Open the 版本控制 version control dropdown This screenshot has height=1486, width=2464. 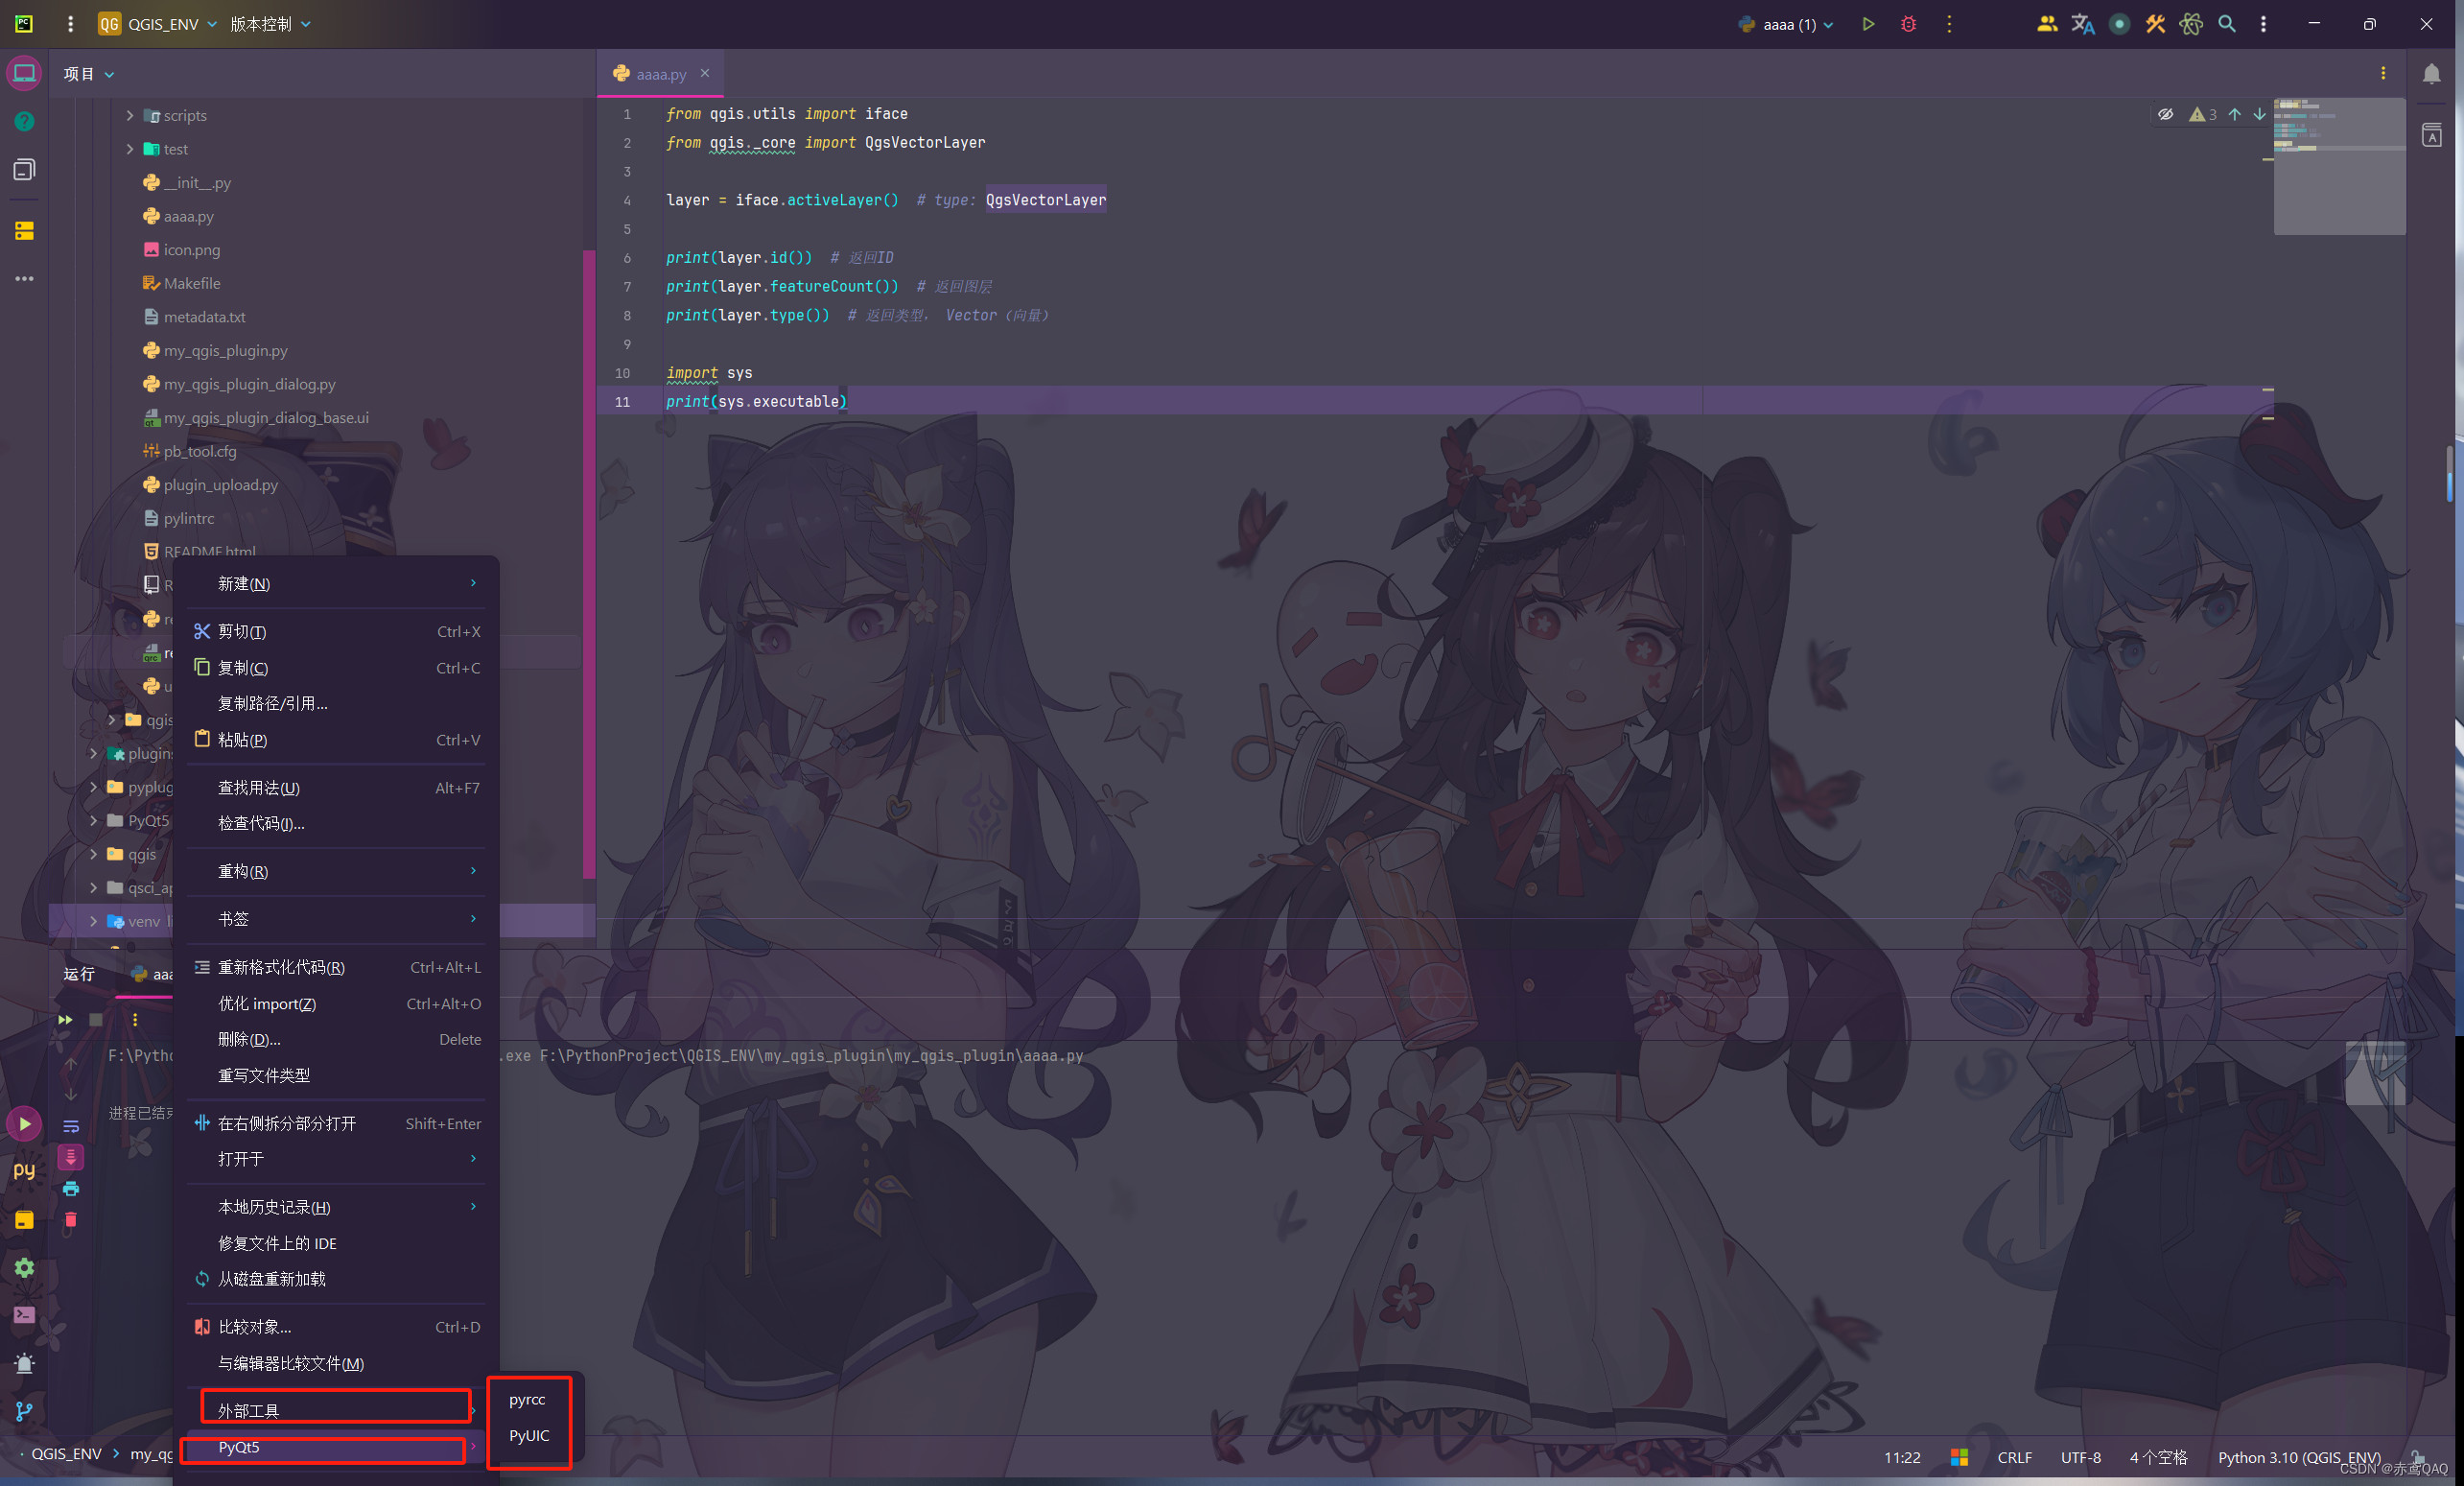coord(271,24)
